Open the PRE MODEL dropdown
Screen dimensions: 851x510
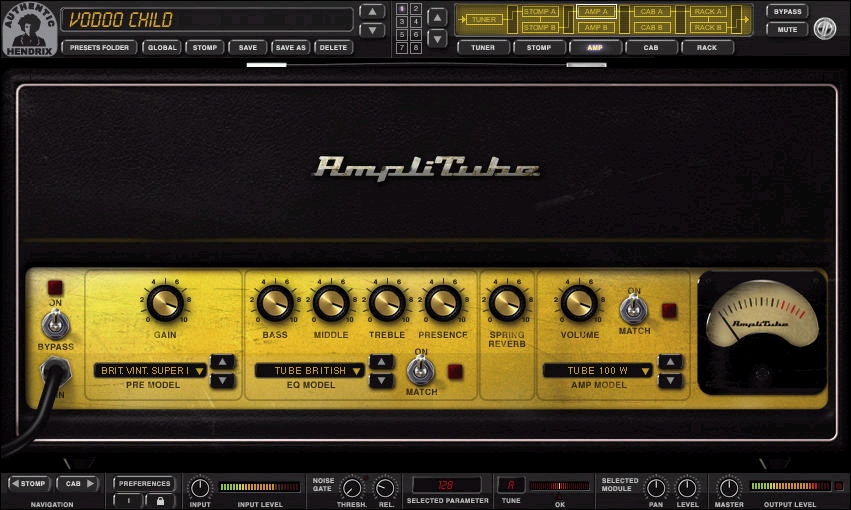150,371
